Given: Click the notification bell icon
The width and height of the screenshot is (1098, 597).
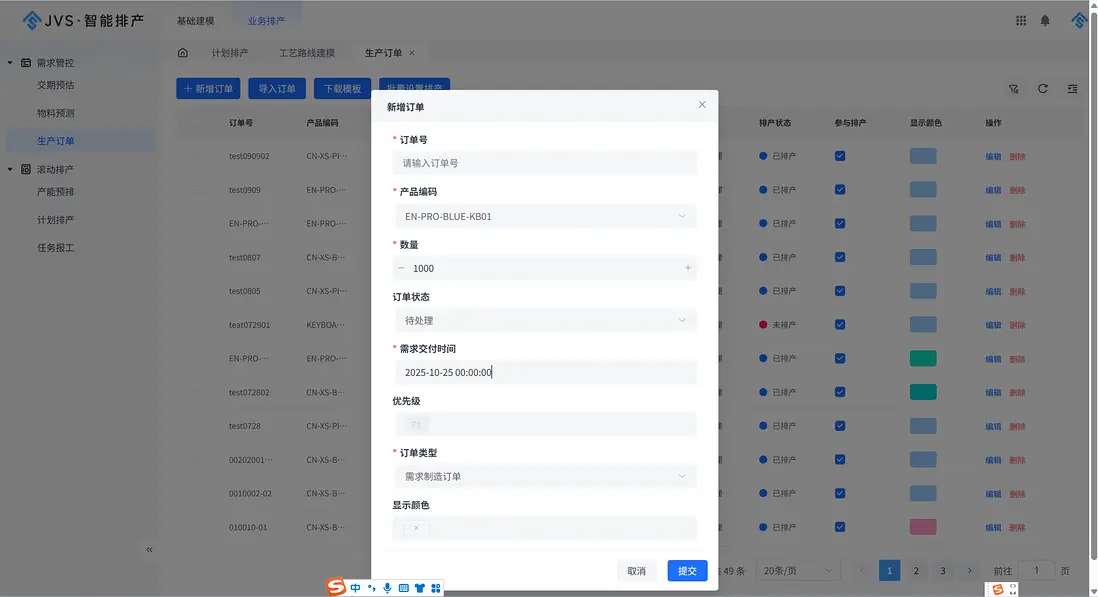Looking at the screenshot, I should pyautogui.click(x=1045, y=20).
